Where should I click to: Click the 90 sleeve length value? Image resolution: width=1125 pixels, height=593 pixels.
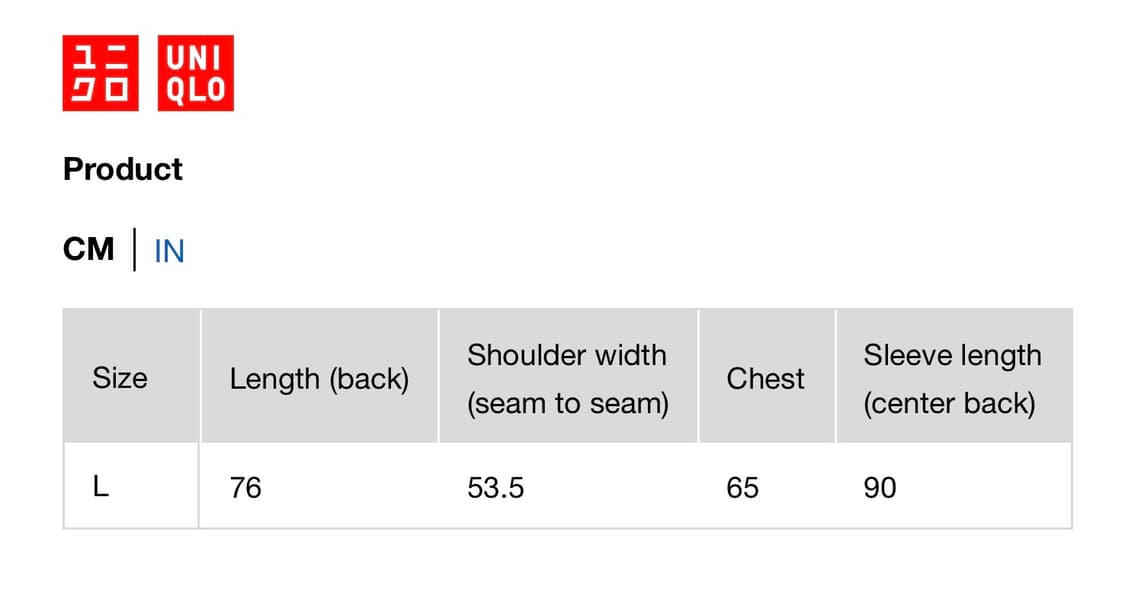click(x=879, y=488)
